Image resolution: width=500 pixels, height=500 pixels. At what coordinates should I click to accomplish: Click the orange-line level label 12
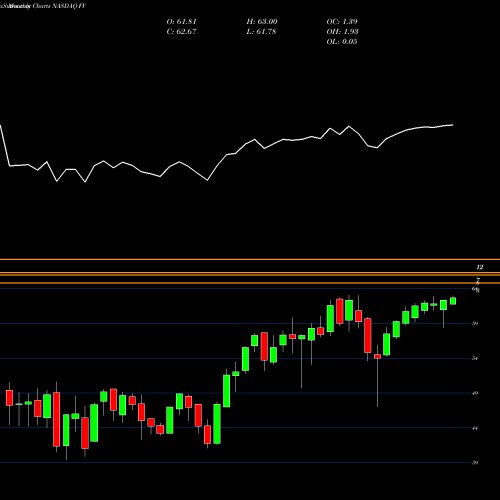pos(480,267)
